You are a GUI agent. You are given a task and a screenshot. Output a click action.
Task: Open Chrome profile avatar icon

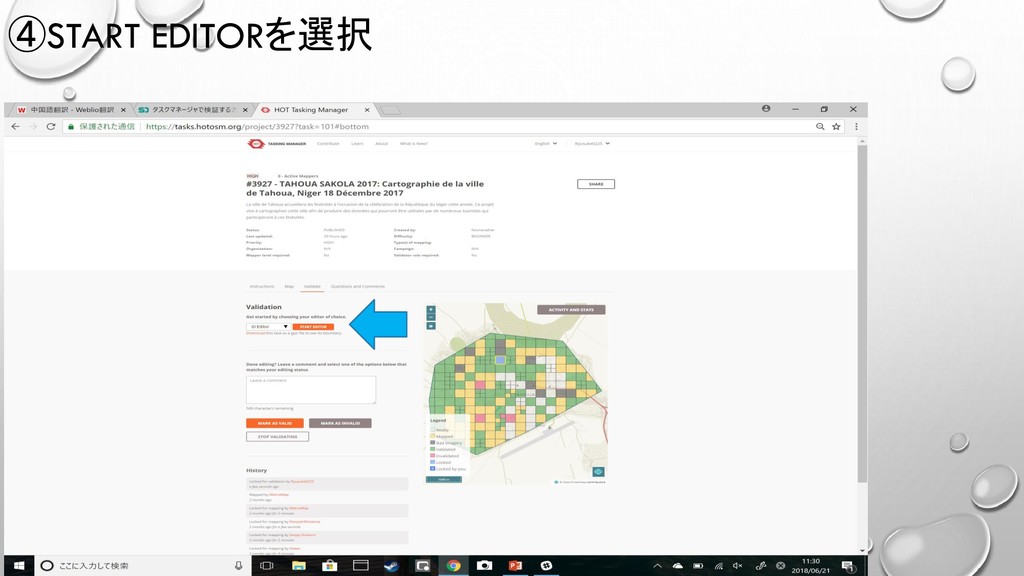pos(766,109)
